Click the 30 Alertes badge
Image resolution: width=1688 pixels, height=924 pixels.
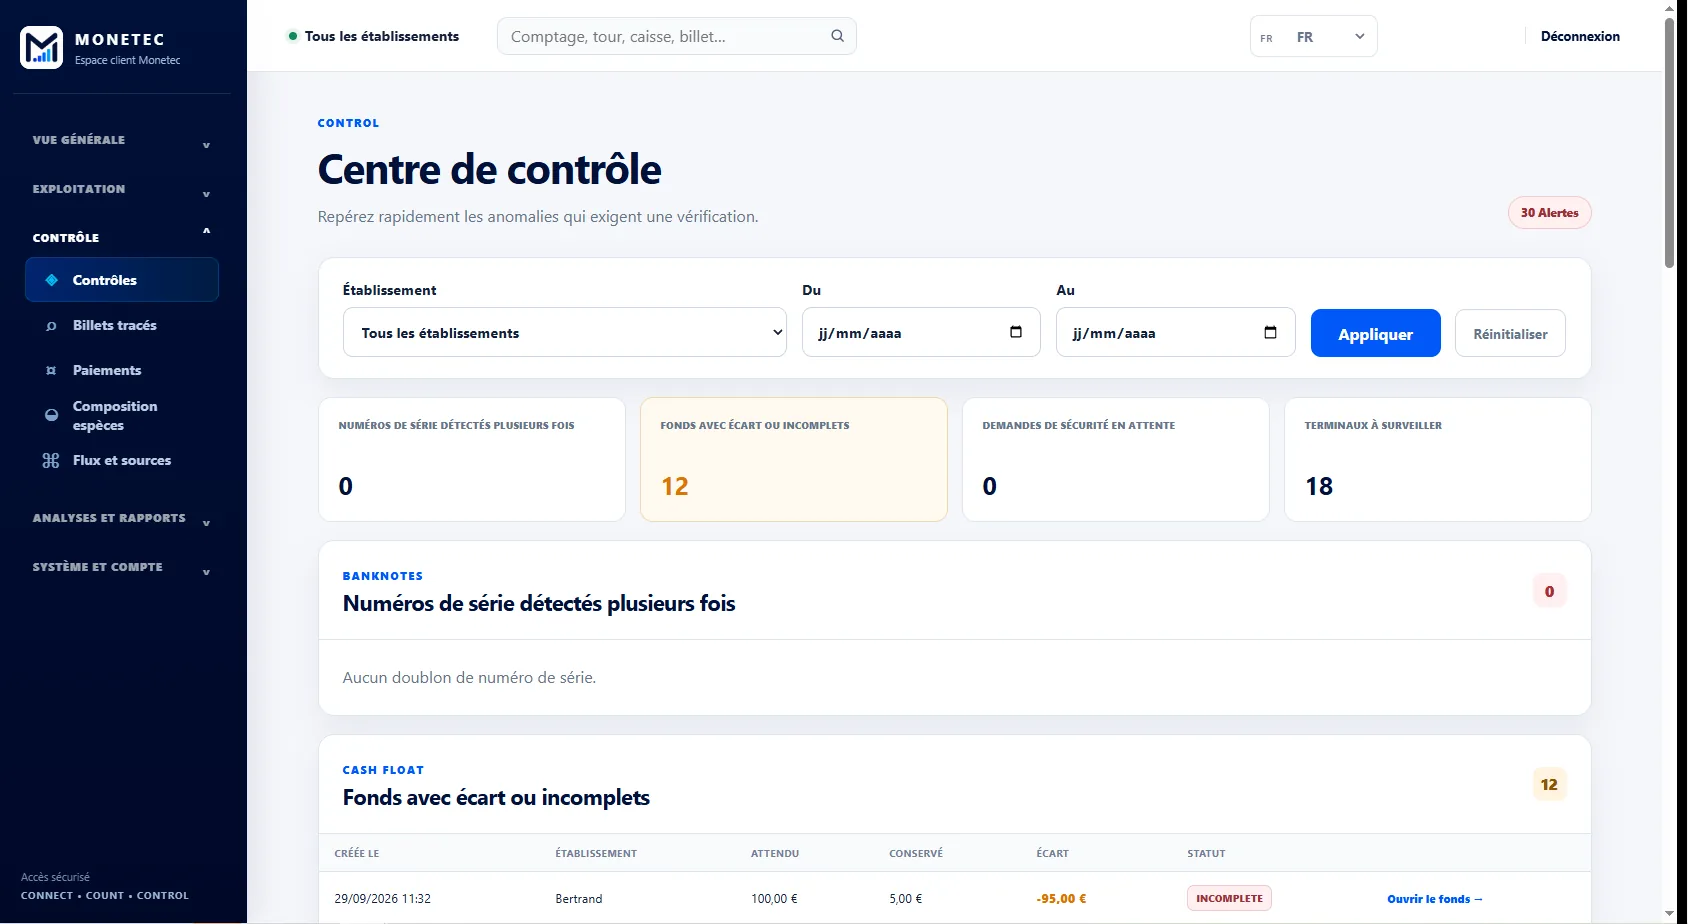(1549, 213)
